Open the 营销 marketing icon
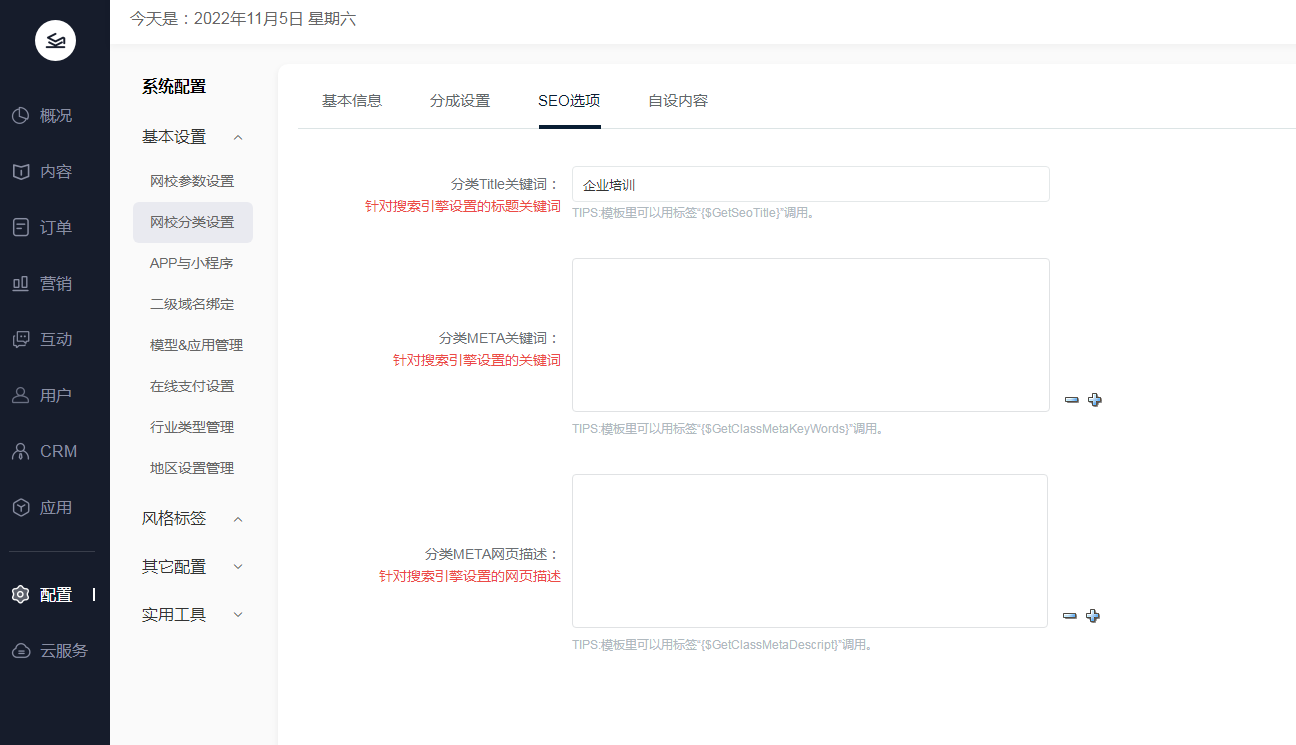1296x745 pixels. (21, 284)
